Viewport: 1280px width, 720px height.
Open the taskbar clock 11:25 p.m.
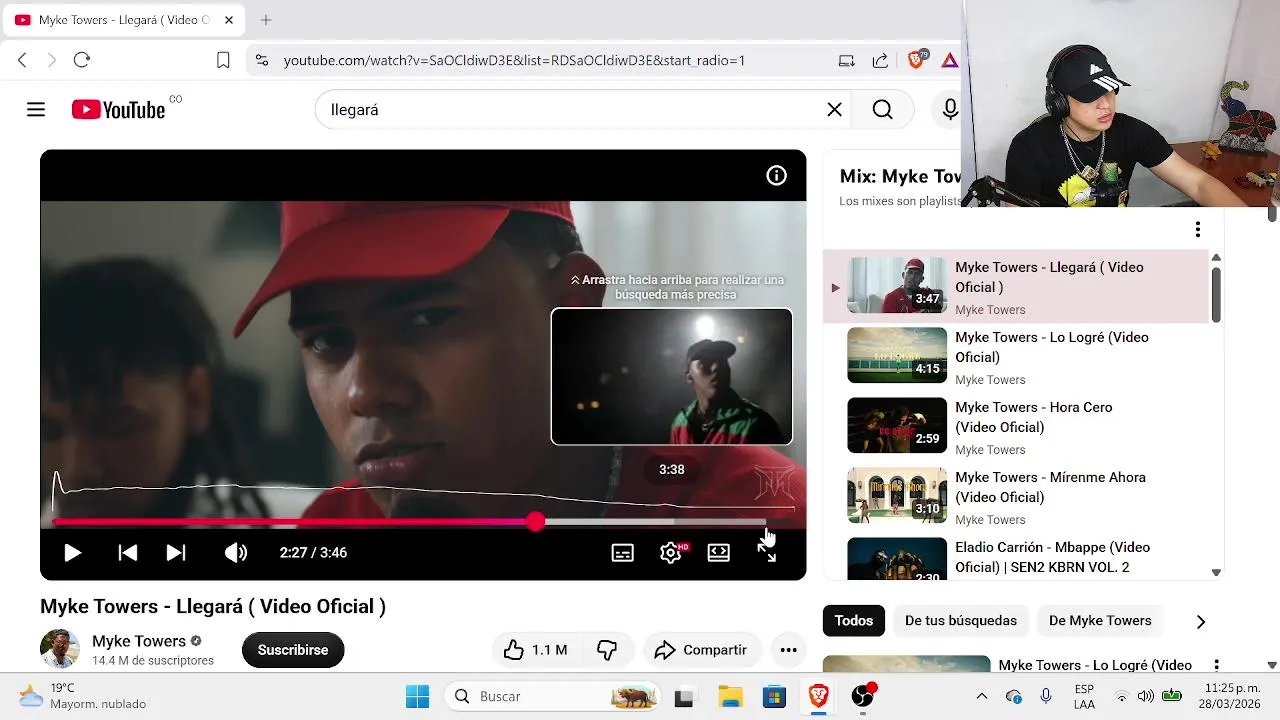pos(1229,696)
